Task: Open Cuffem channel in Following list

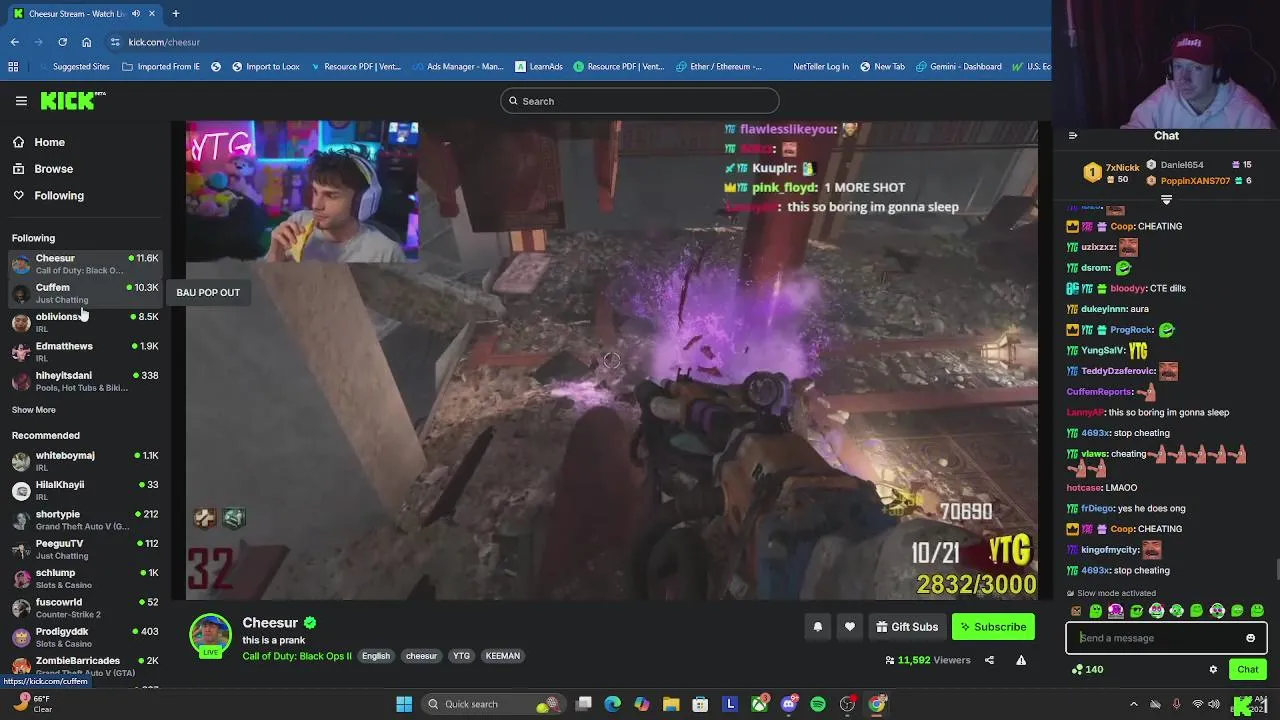Action: pyautogui.click(x=85, y=293)
